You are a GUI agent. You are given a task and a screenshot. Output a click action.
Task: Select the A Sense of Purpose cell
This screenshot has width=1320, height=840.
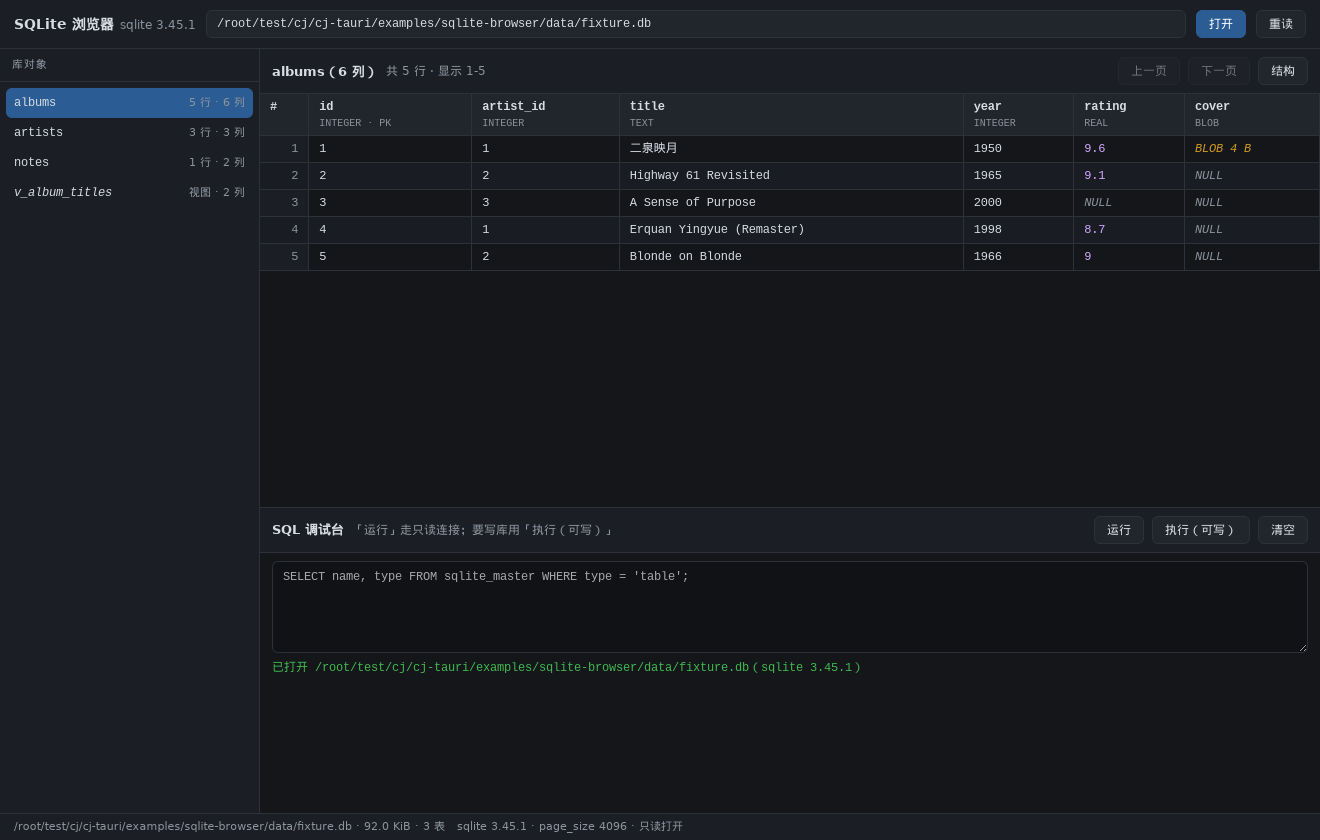click(x=791, y=203)
